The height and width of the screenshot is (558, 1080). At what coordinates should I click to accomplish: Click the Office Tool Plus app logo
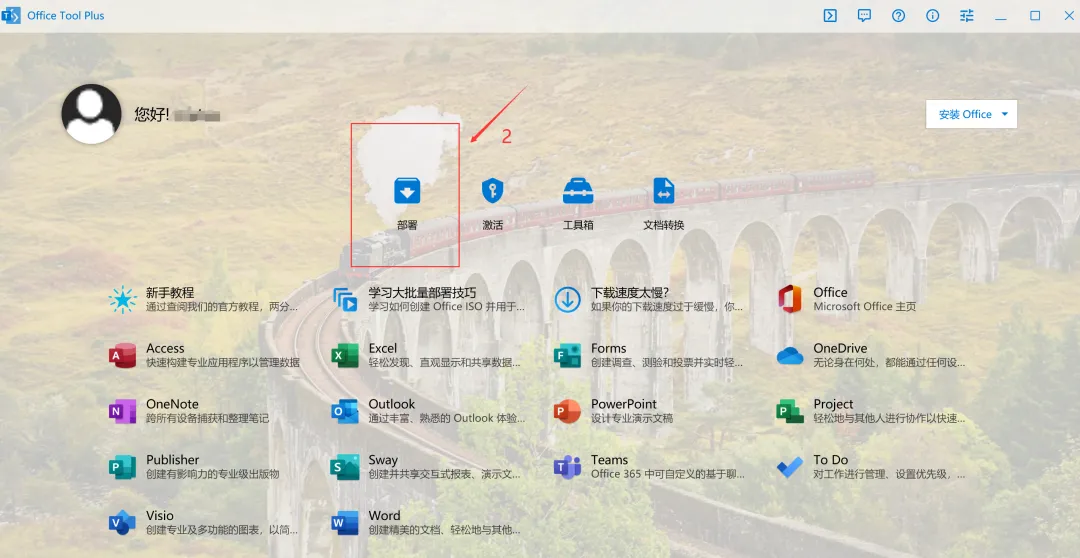[x=10, y=15]
